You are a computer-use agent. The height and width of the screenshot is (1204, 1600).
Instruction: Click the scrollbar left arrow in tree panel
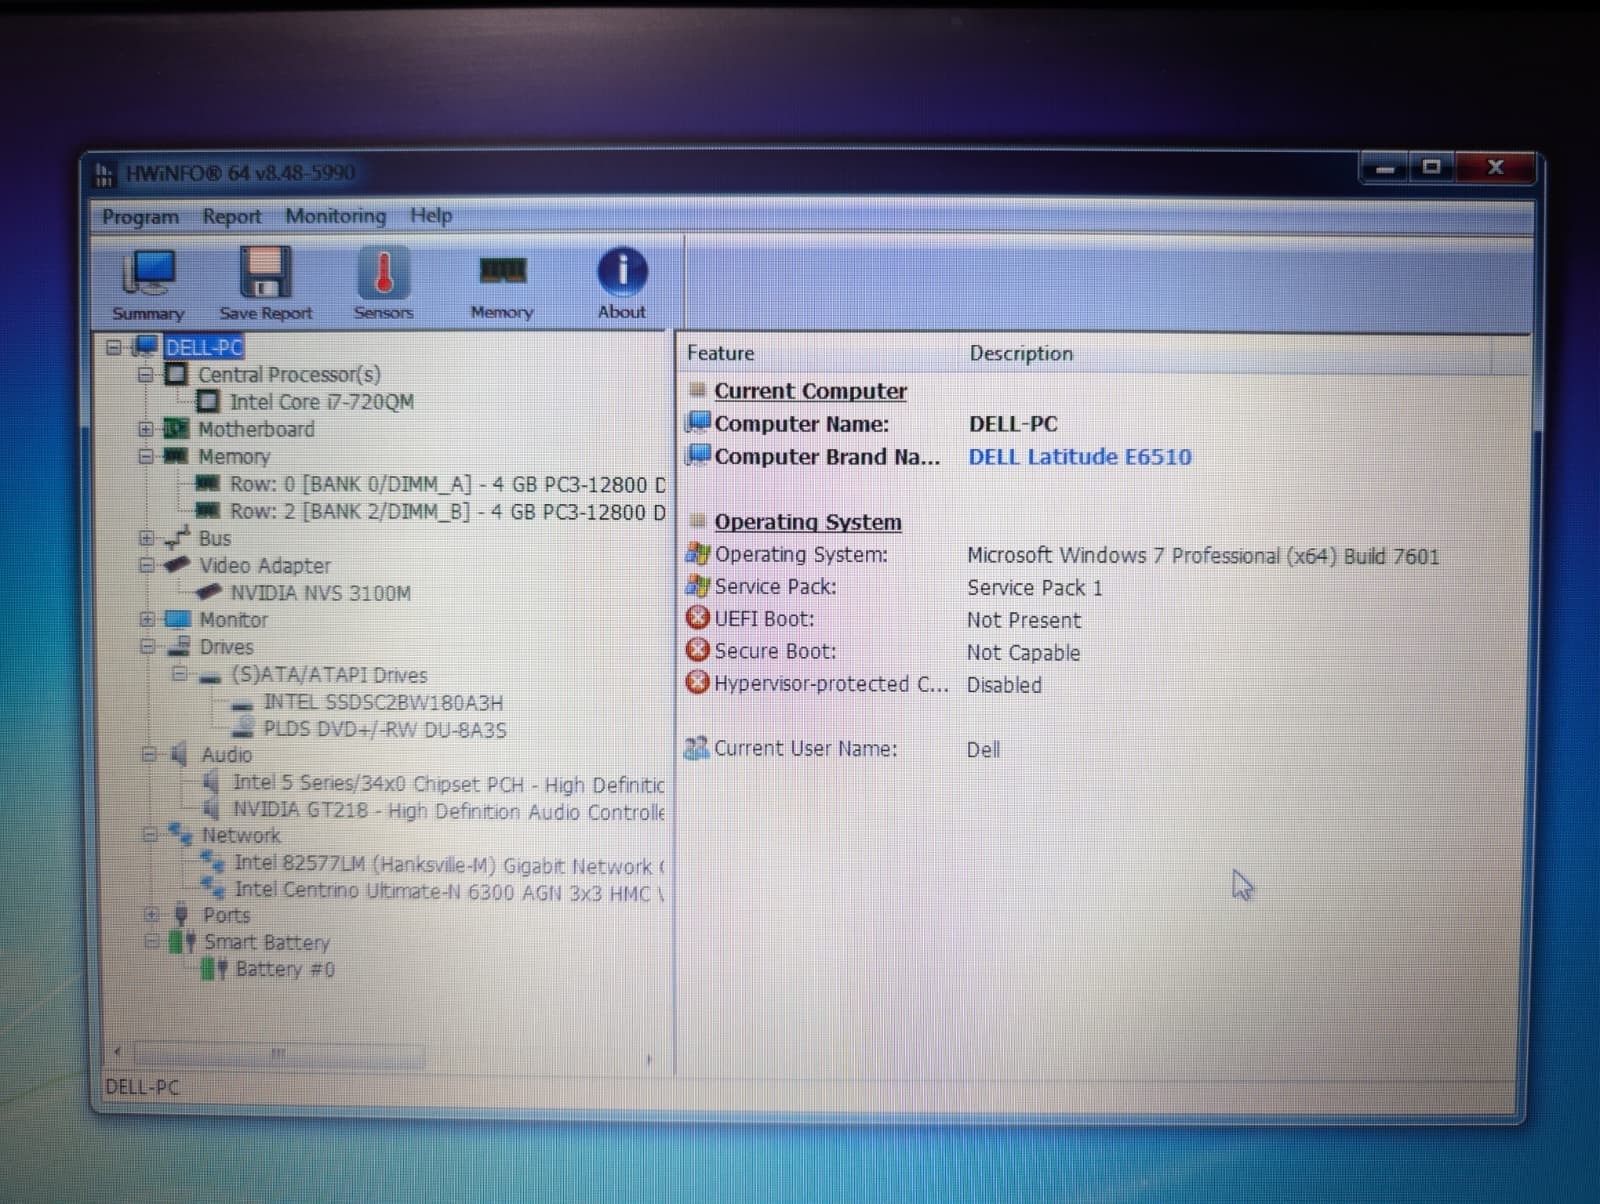point(118,1052)
